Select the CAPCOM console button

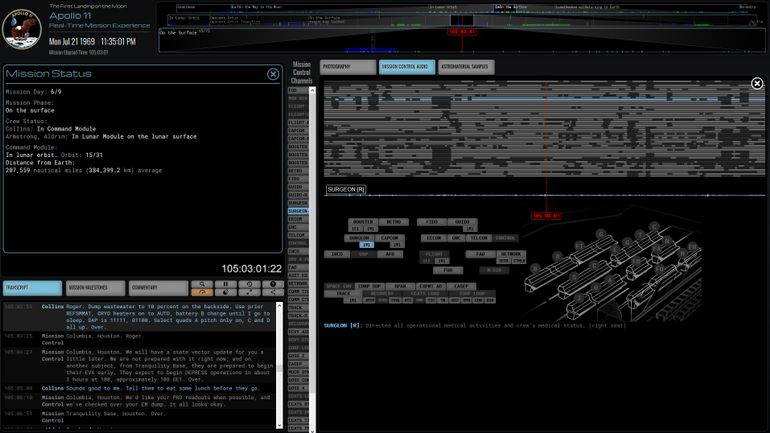pos(391,238)
